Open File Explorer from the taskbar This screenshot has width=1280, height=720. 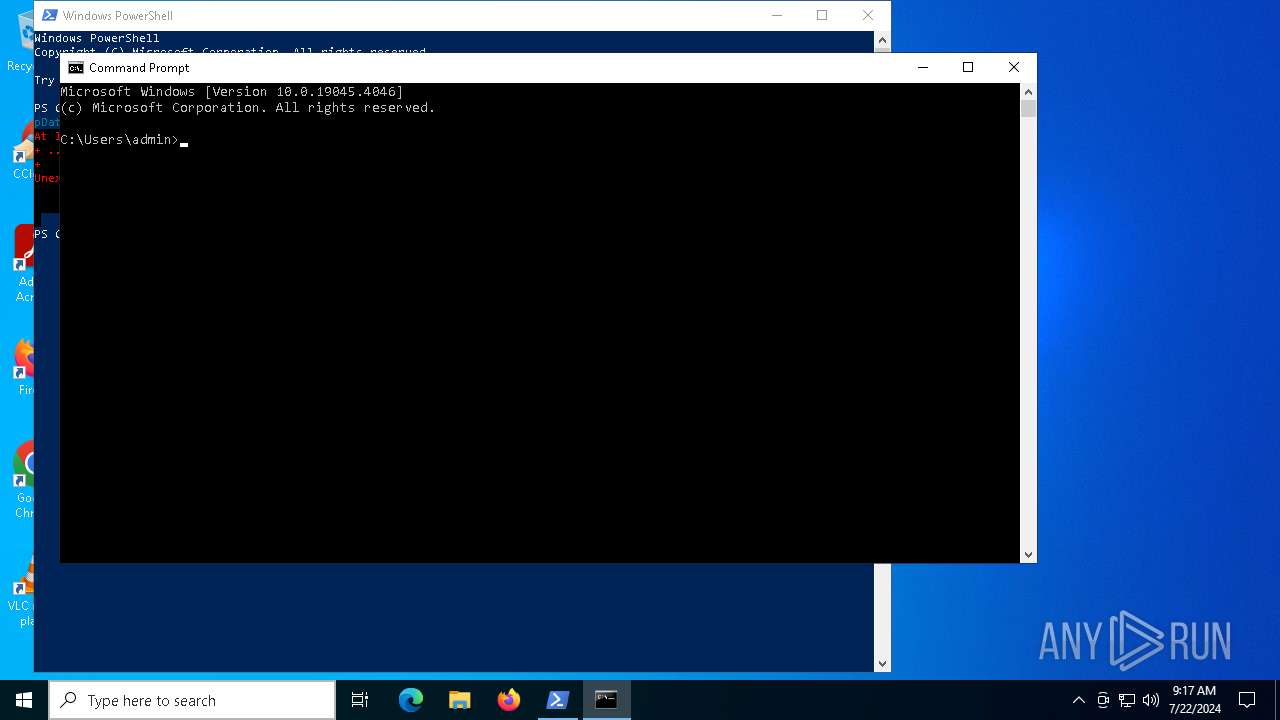pos(460,700)
